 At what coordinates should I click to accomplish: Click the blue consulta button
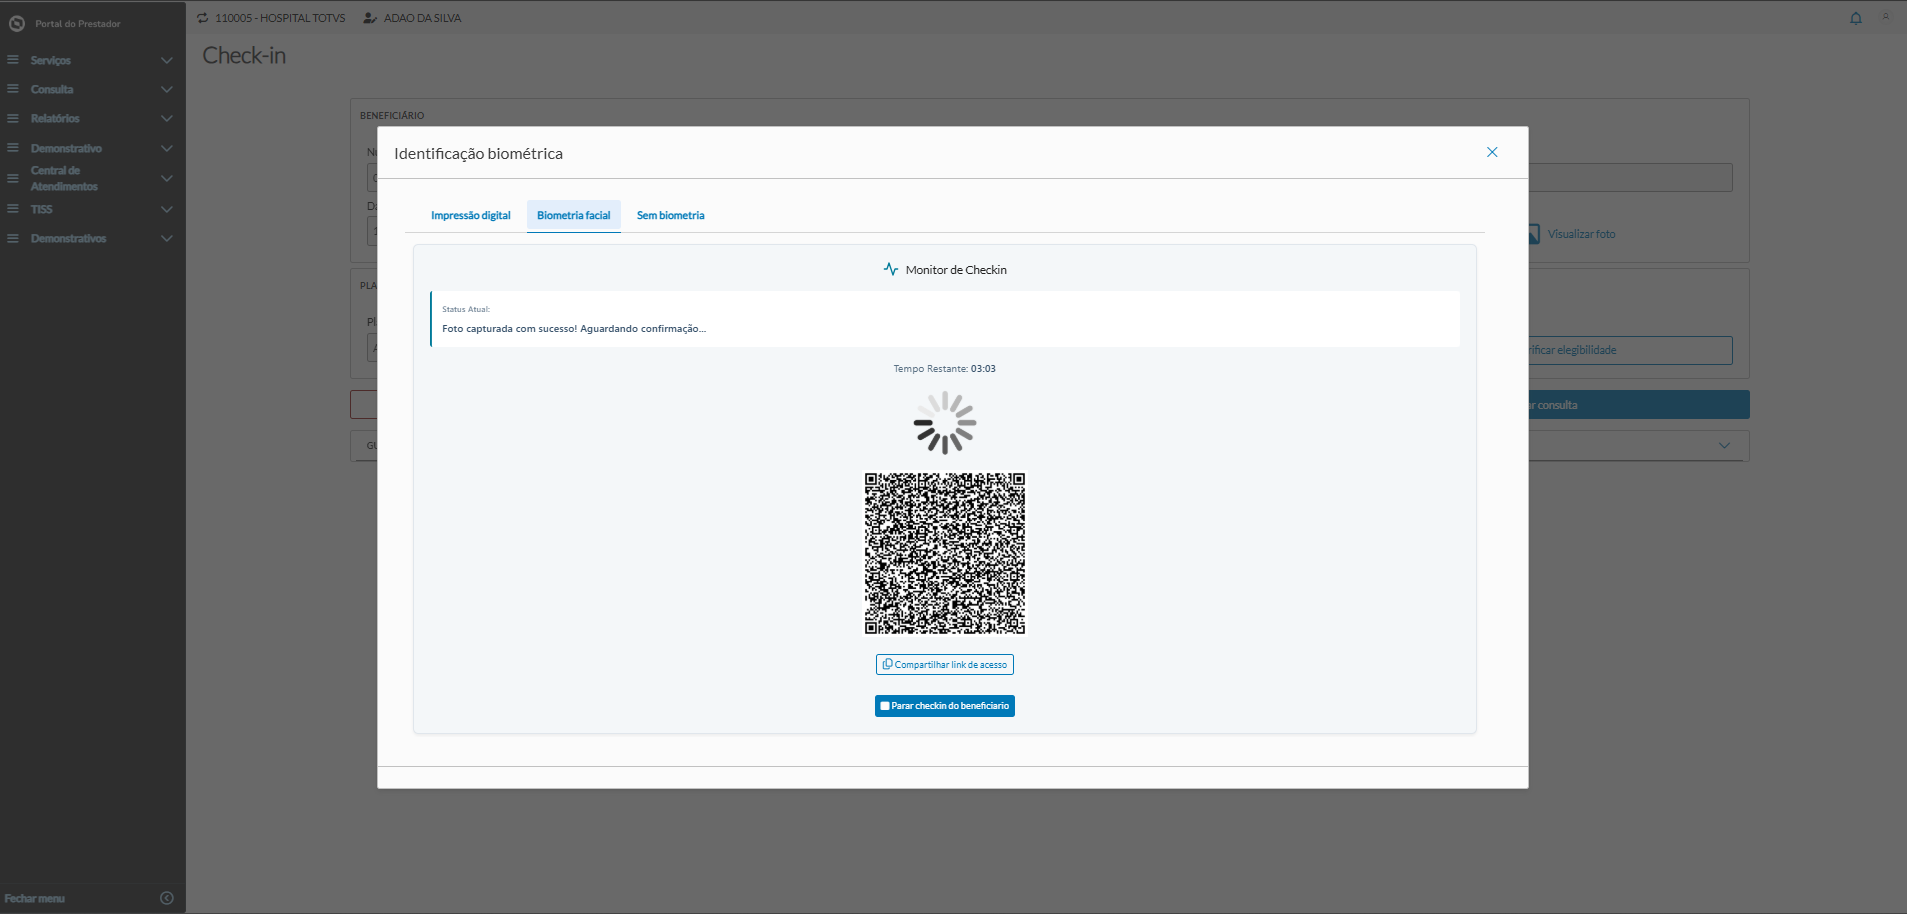pos(1638,405)
